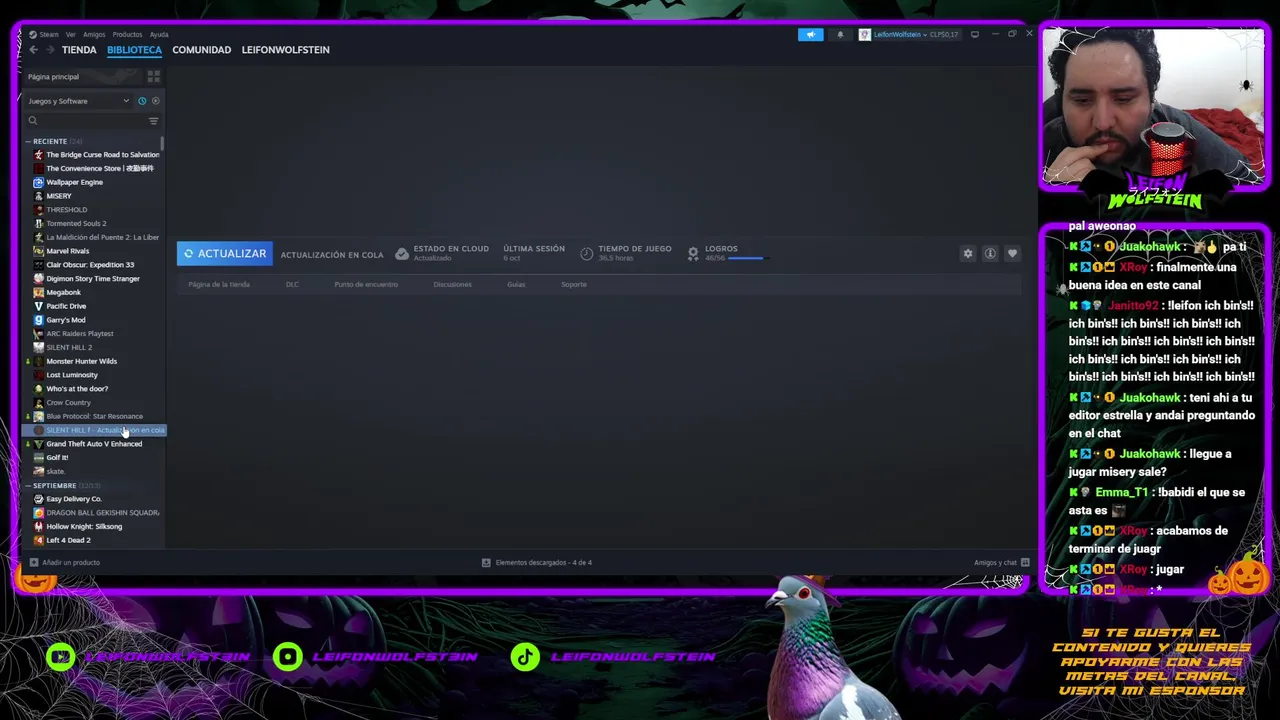Go forward with the right navigation arrow
Image resolution: width=1280 pixels, height=720 pixels.
(x=50, y=50)
